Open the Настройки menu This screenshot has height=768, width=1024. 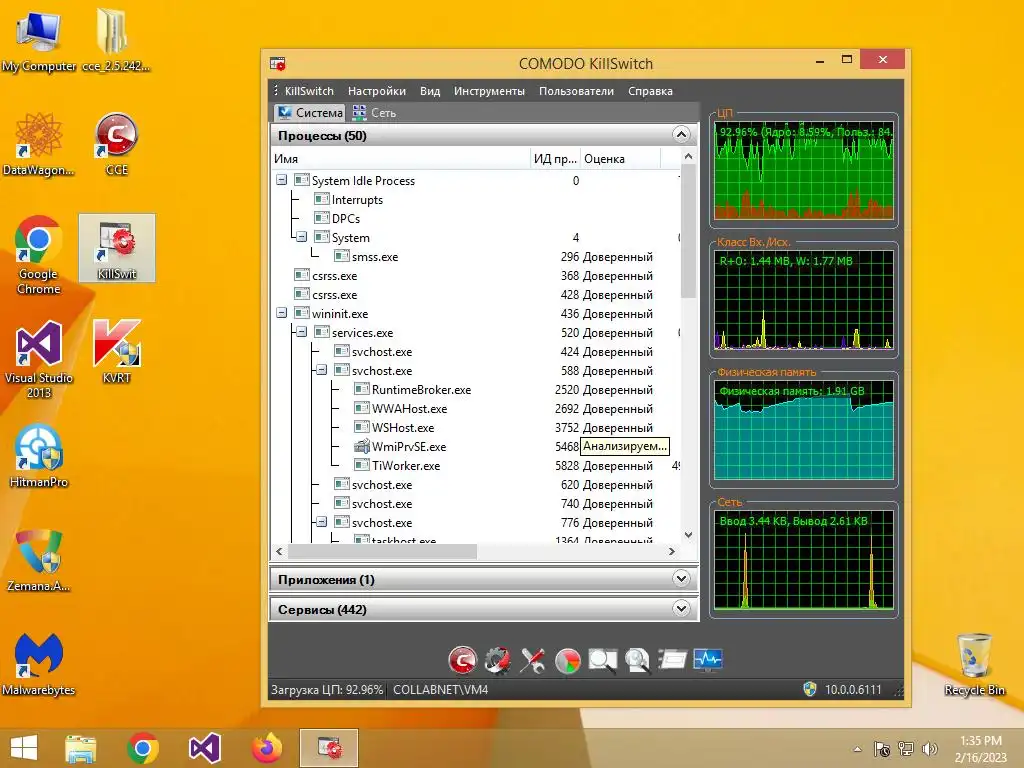[x=377, y=91]
